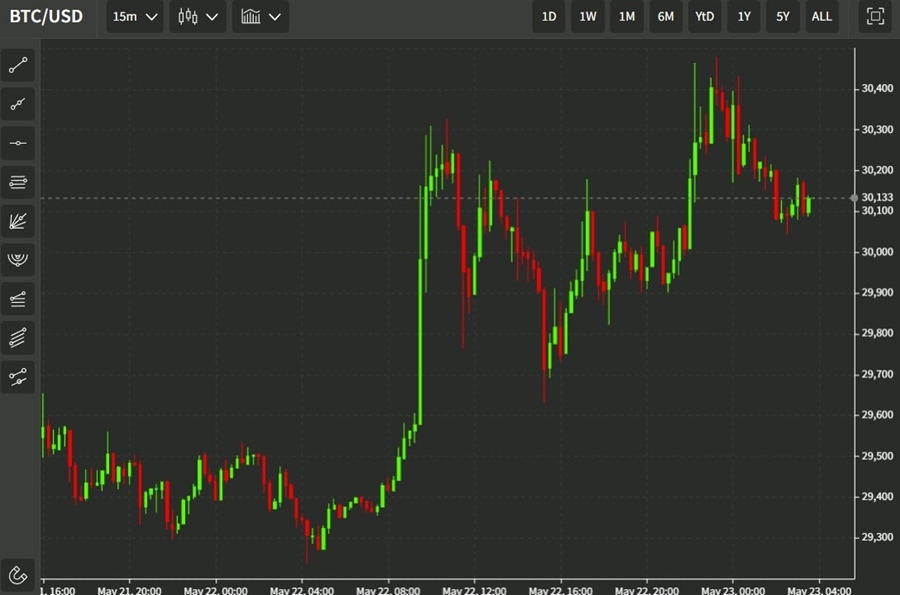Switch to the YtD time range
900x595 pixels.
coord(705,17)
